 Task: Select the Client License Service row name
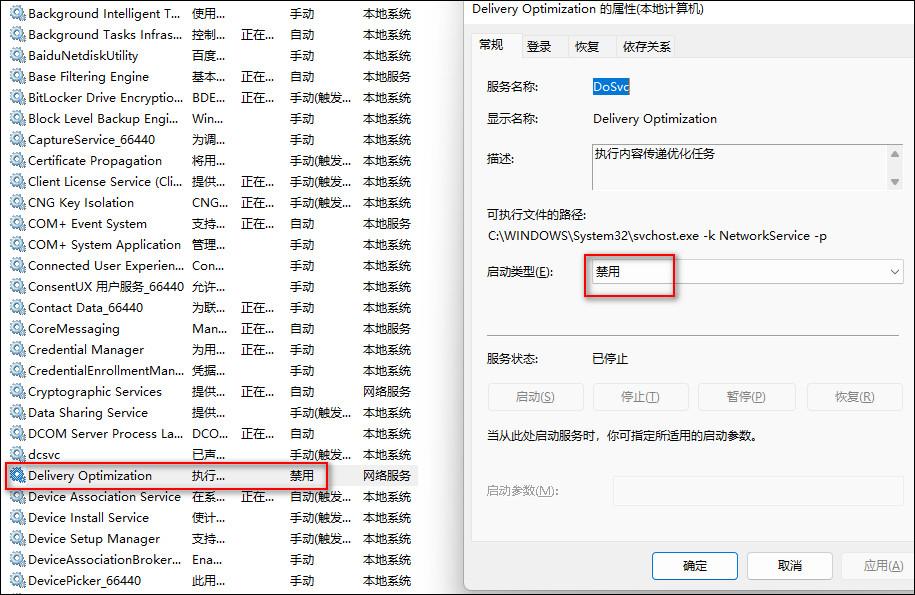coord(105,181)
